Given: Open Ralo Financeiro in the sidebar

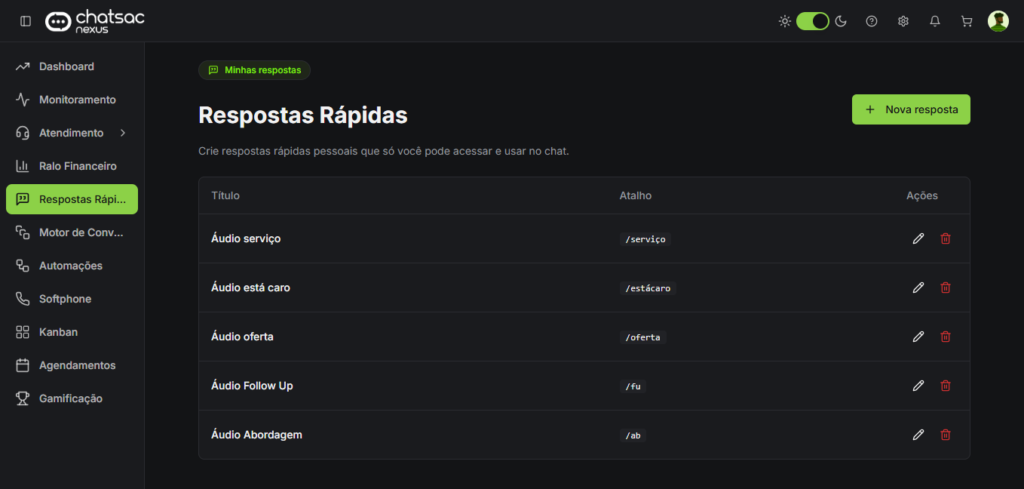Looking at the screenshot, I should pyautogui.click(x=72, y=166).
